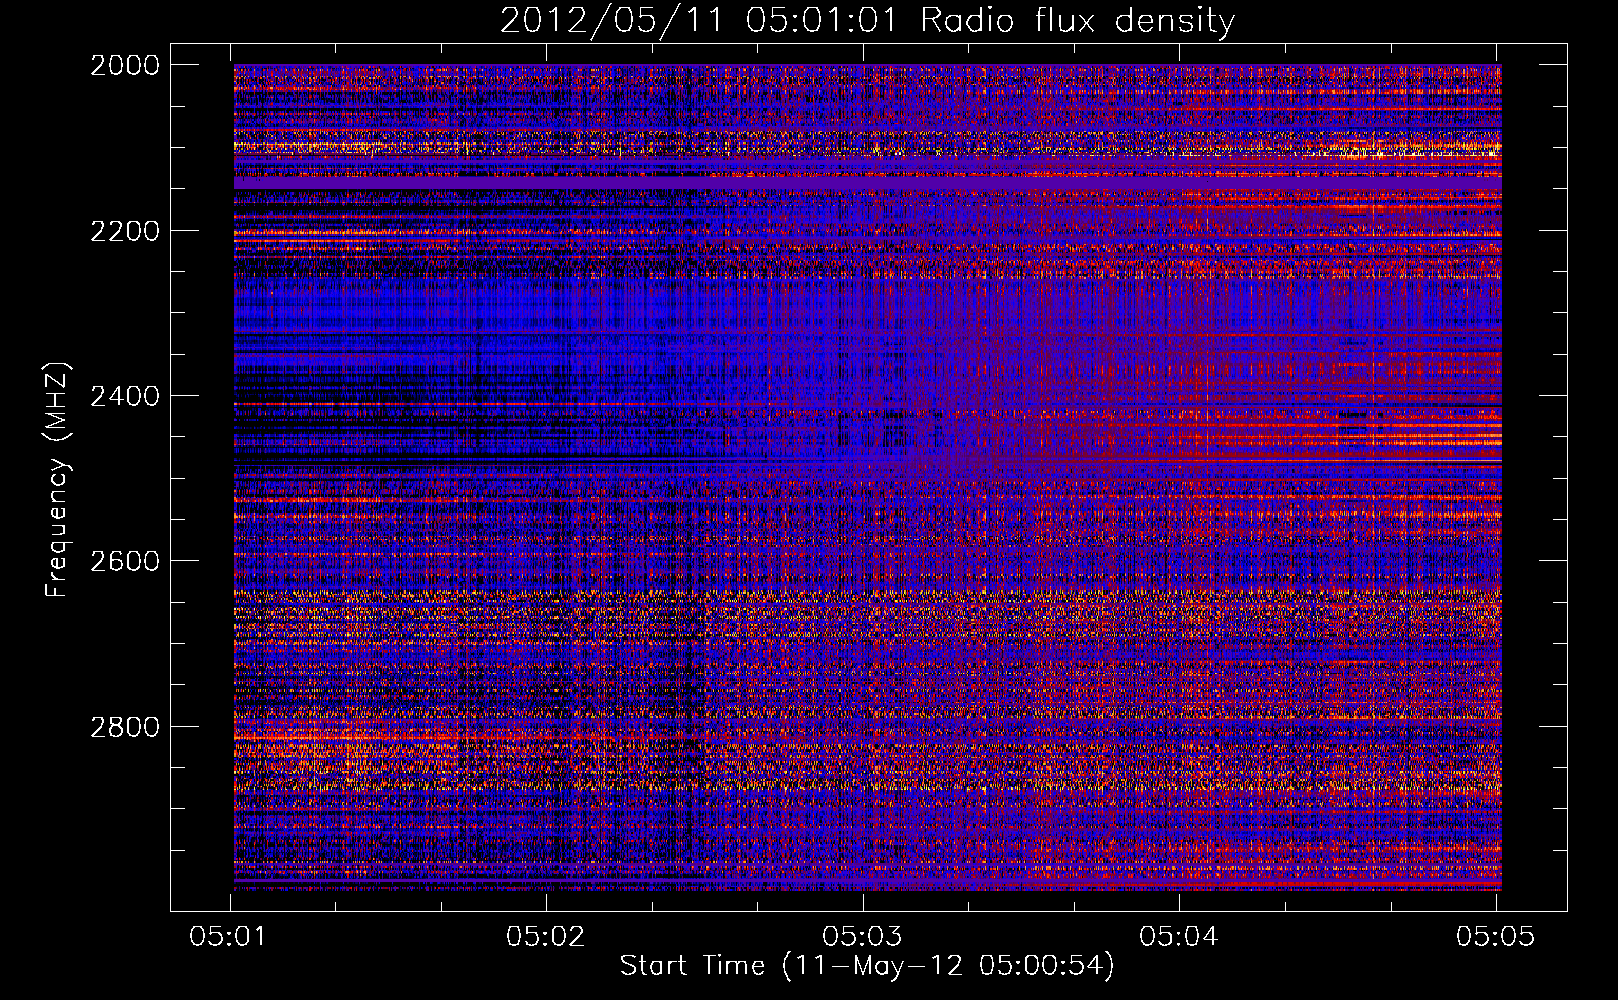The image size is (1618, 1000).
Task: Select the 2000 frequency axis label
Action: 125,65
